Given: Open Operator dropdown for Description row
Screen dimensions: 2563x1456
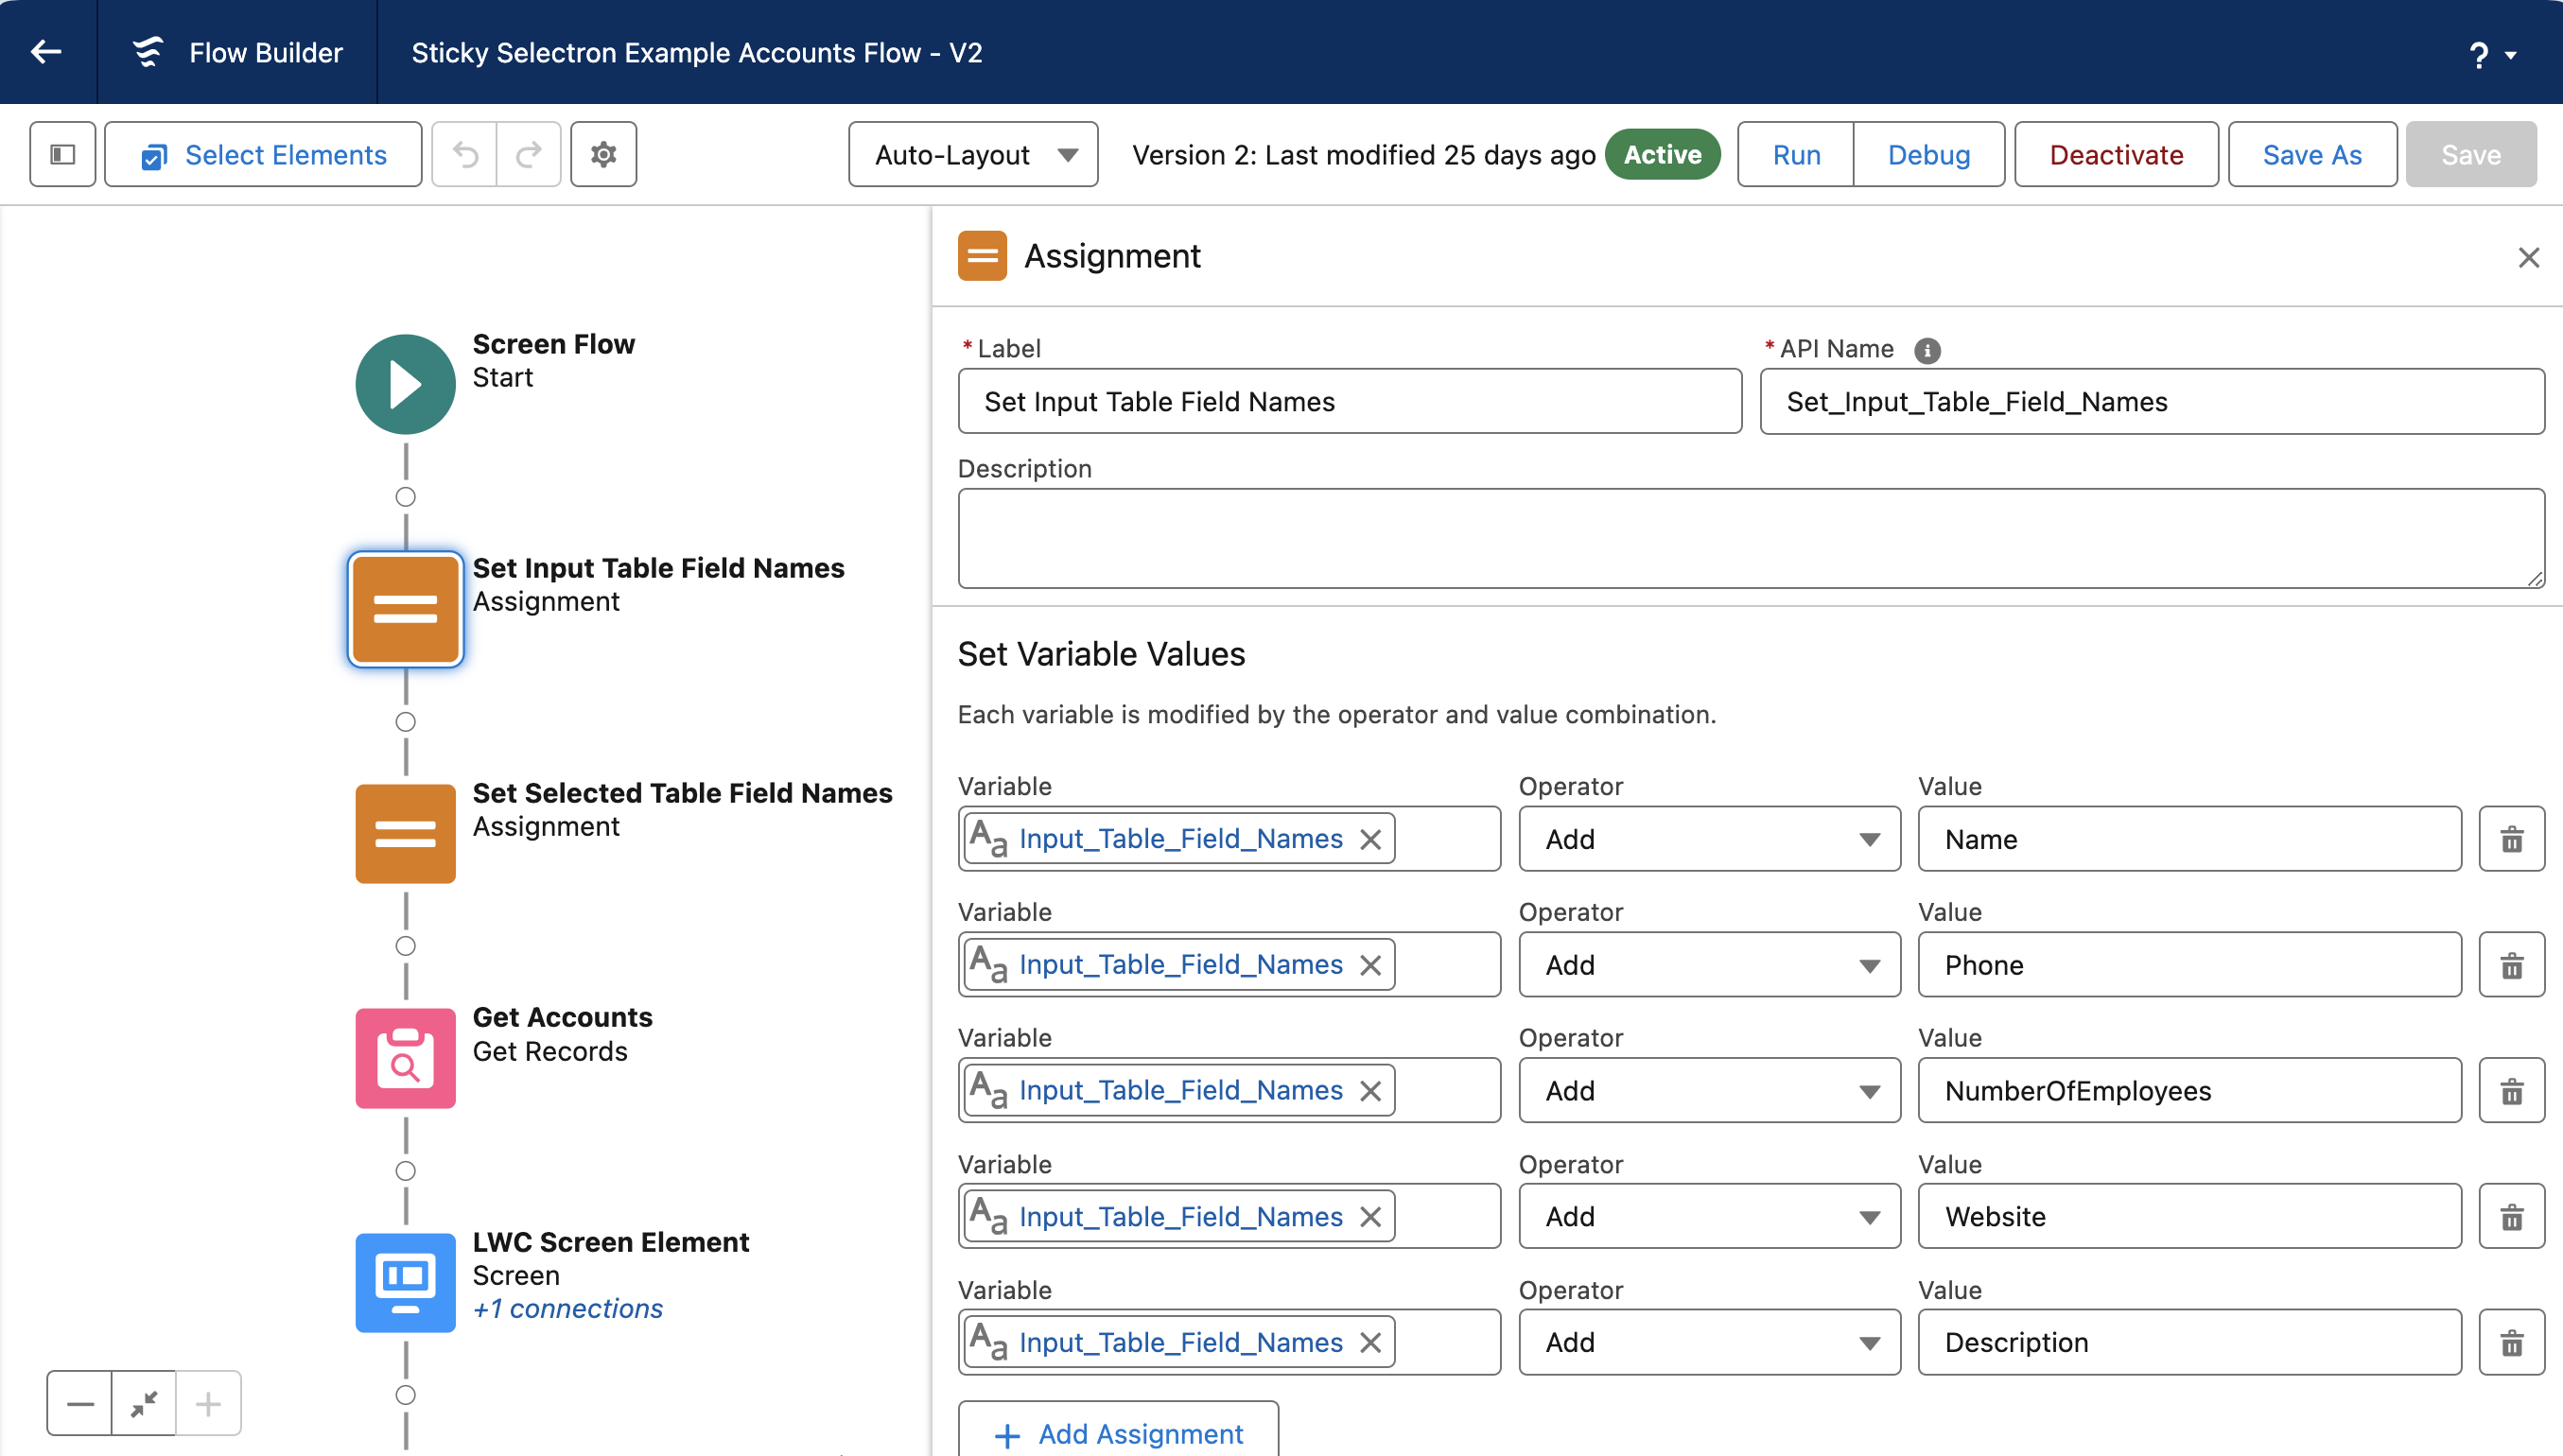Looking at the screenshot, I should point(1709,1343).
